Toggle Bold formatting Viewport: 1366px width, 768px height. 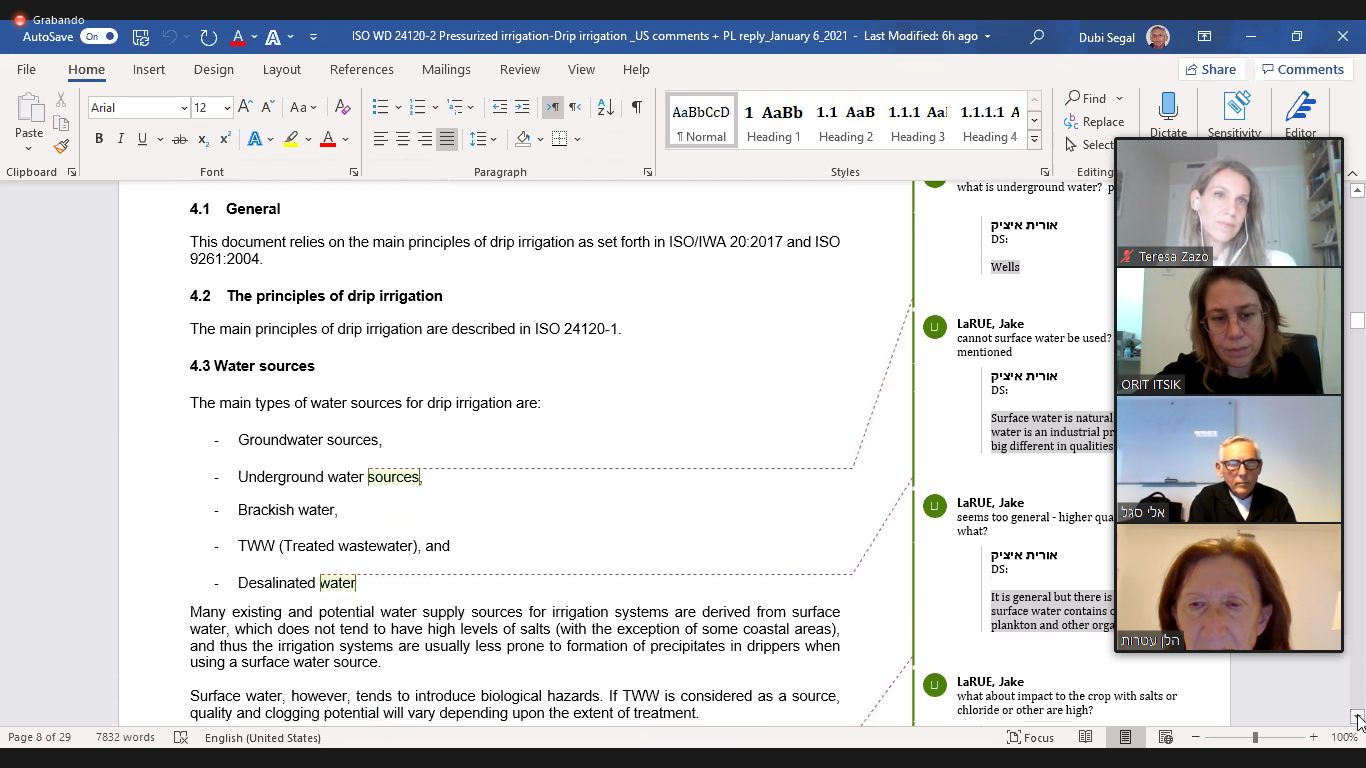click(x=99, y=139)
